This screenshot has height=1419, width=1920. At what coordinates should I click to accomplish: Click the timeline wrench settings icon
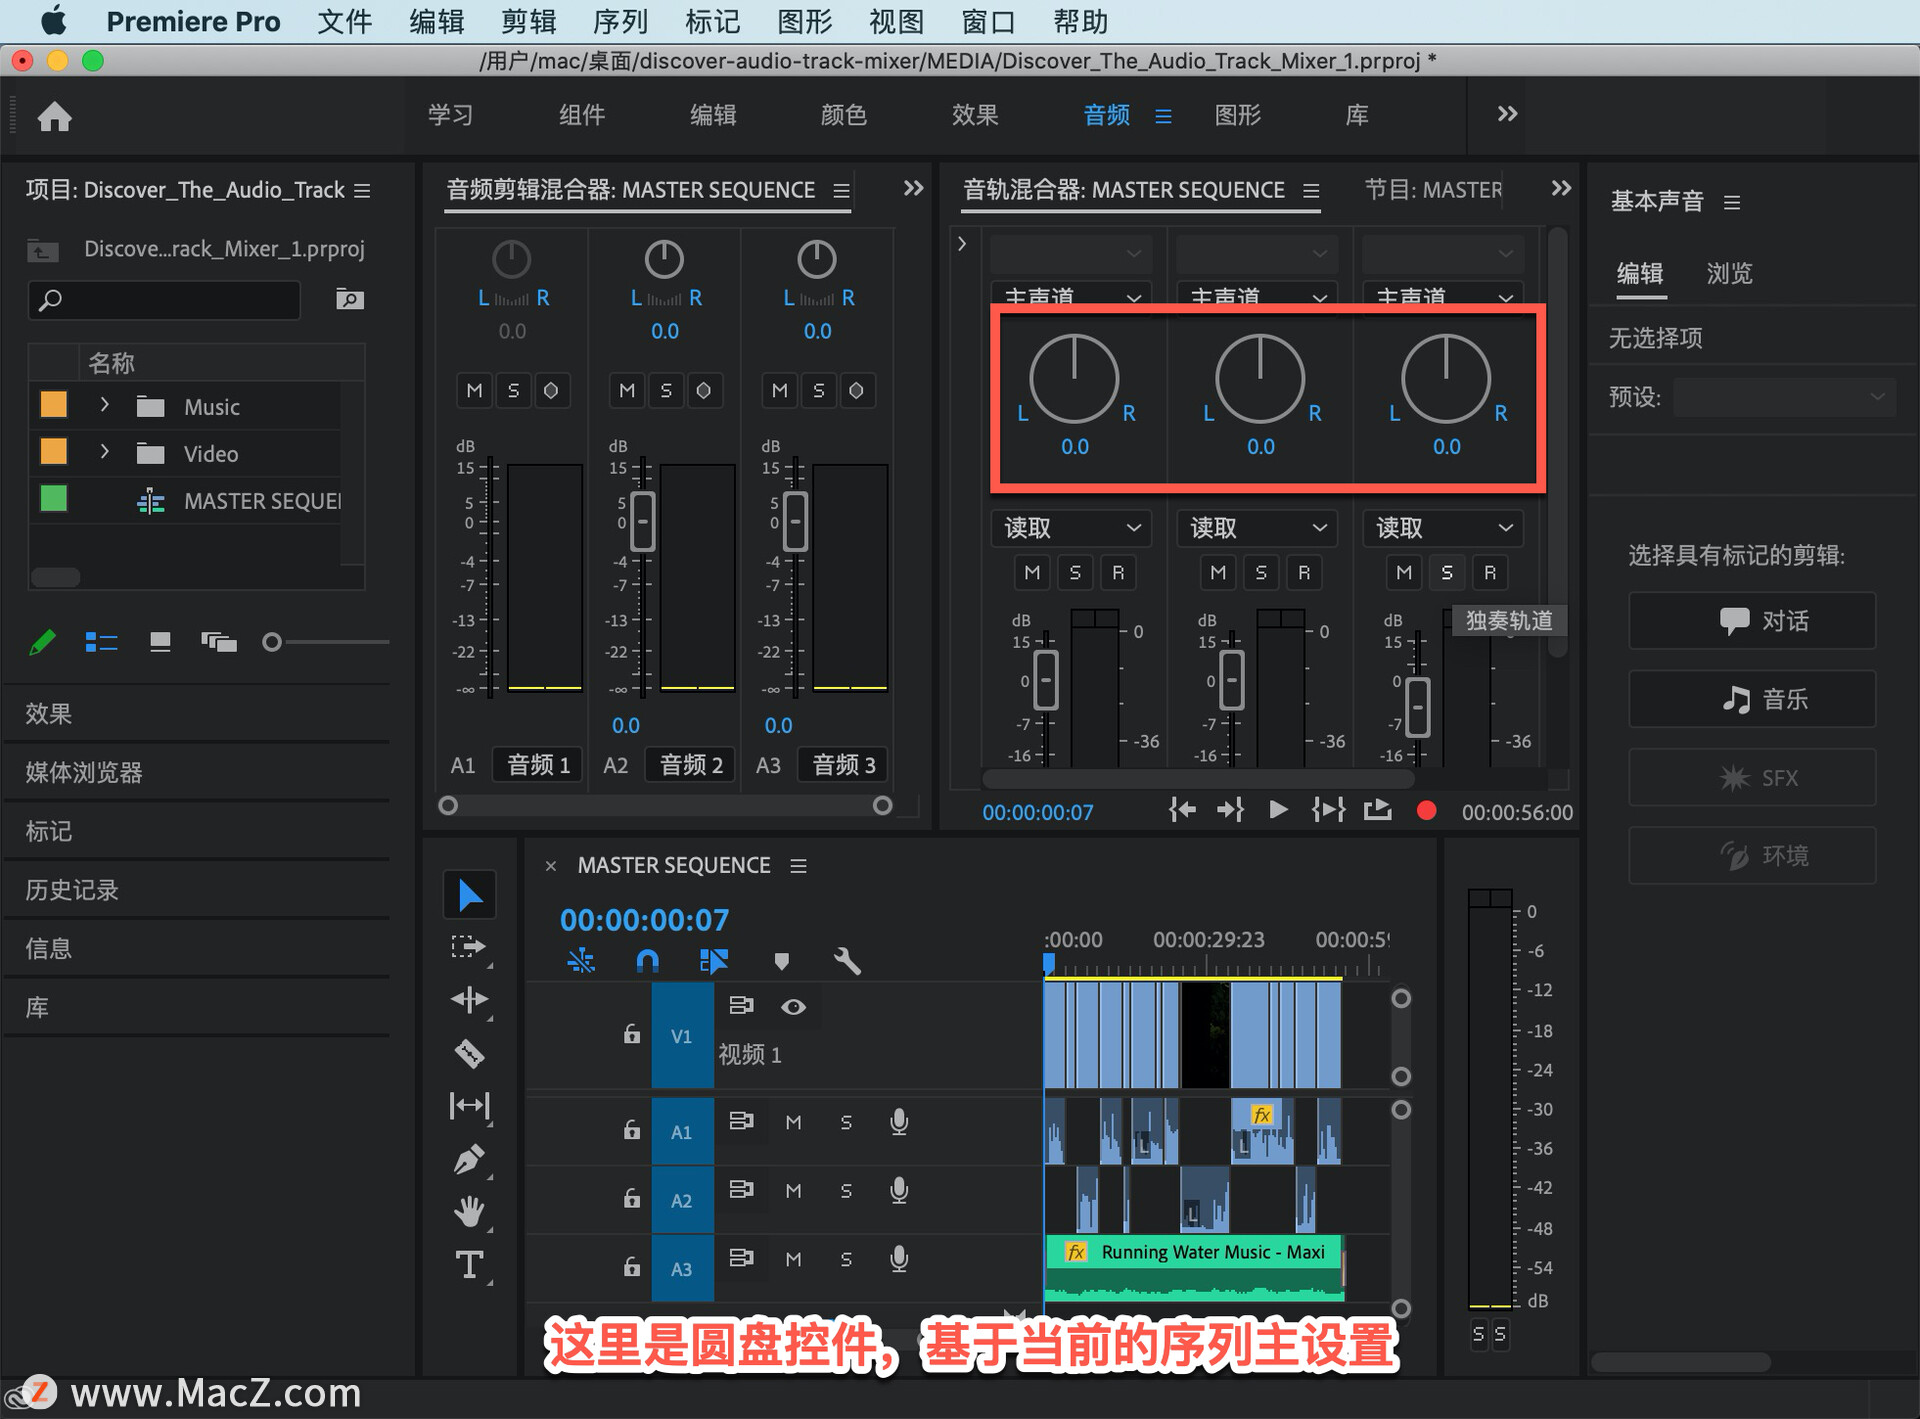pos(846,961)
